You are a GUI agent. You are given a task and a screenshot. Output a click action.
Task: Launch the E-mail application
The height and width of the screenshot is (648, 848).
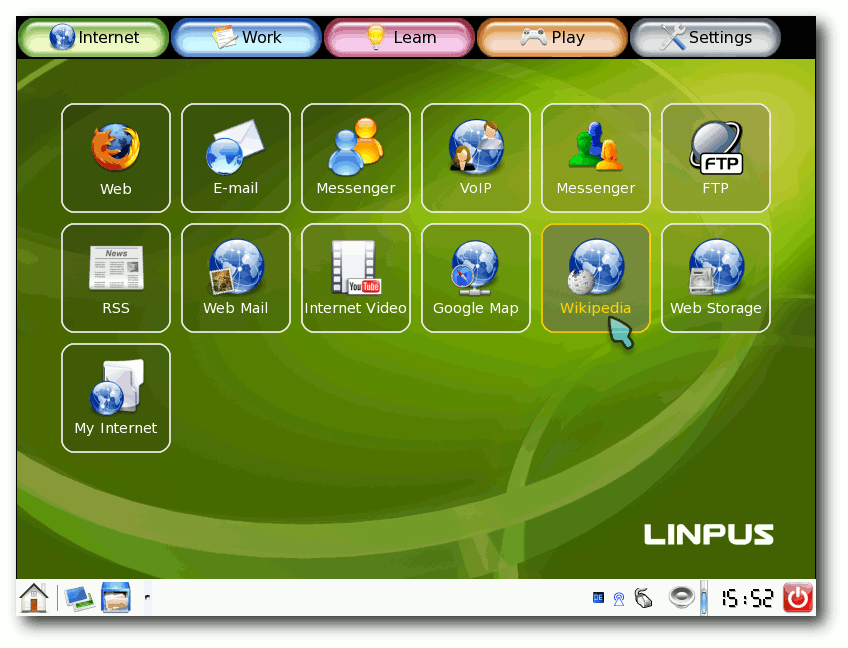pos(236,158)
